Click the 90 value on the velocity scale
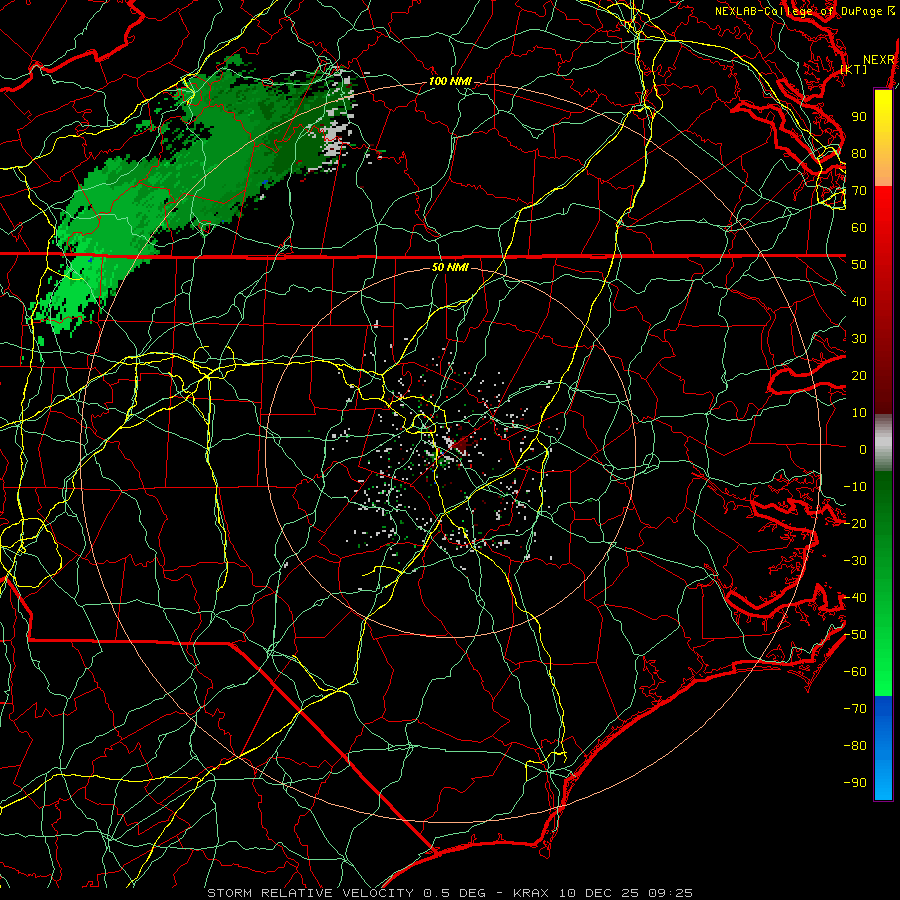The image size is (900, 900). tap(859, 117)
